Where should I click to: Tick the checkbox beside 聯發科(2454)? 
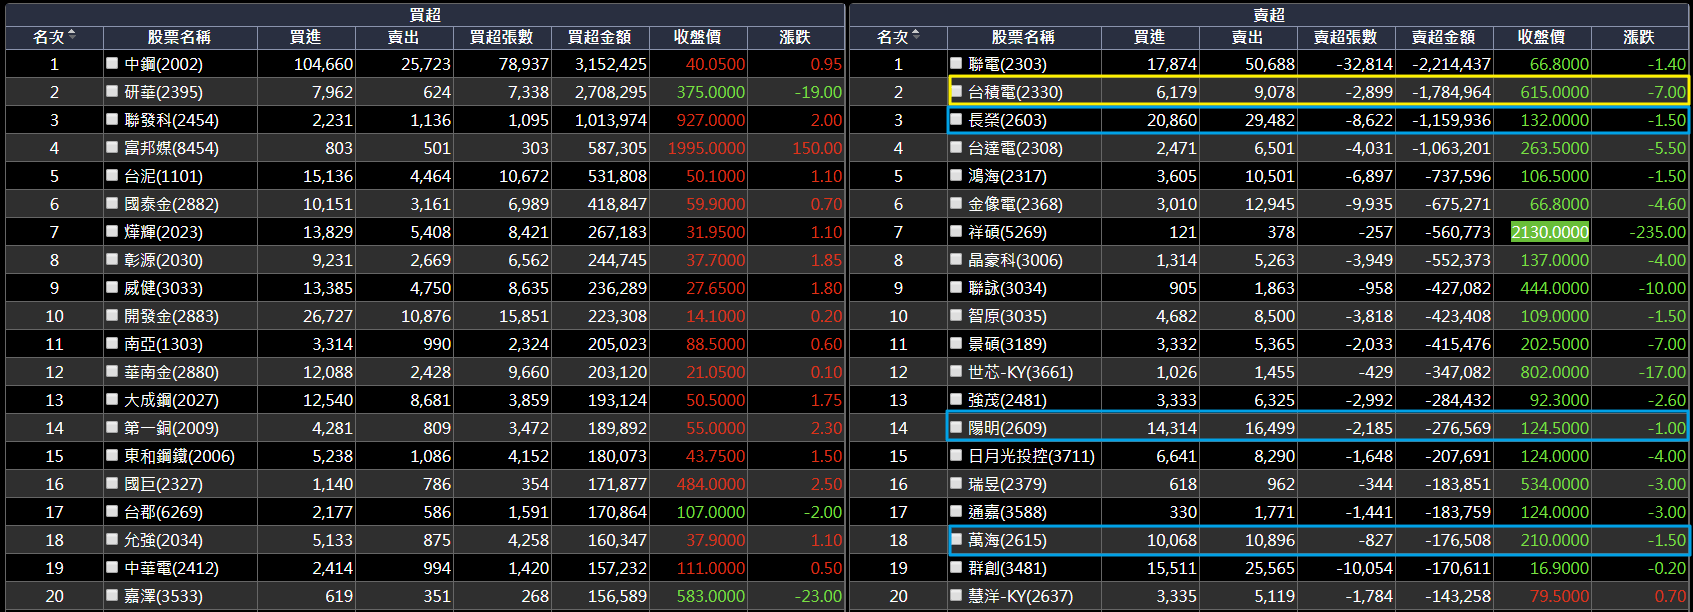(112, 119)
